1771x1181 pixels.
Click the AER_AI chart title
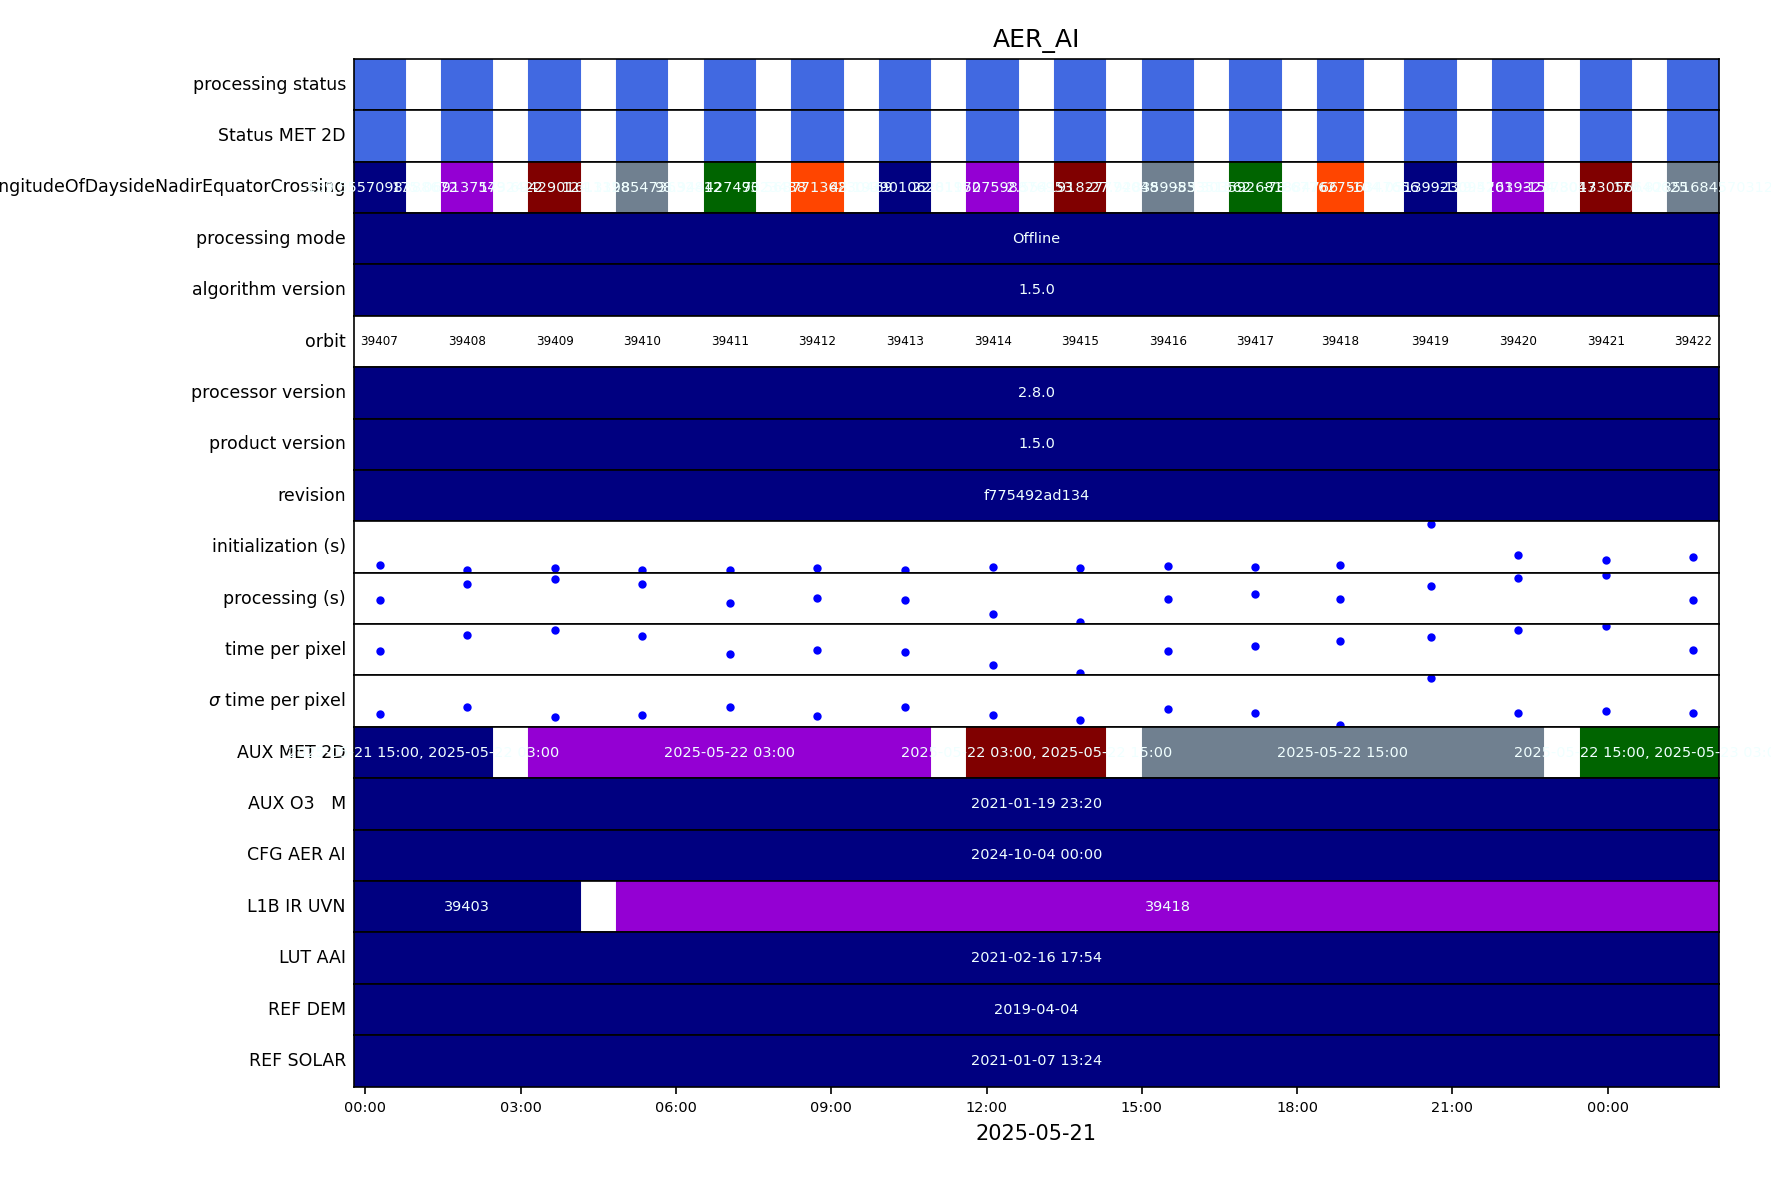[x=1035, y=39]
